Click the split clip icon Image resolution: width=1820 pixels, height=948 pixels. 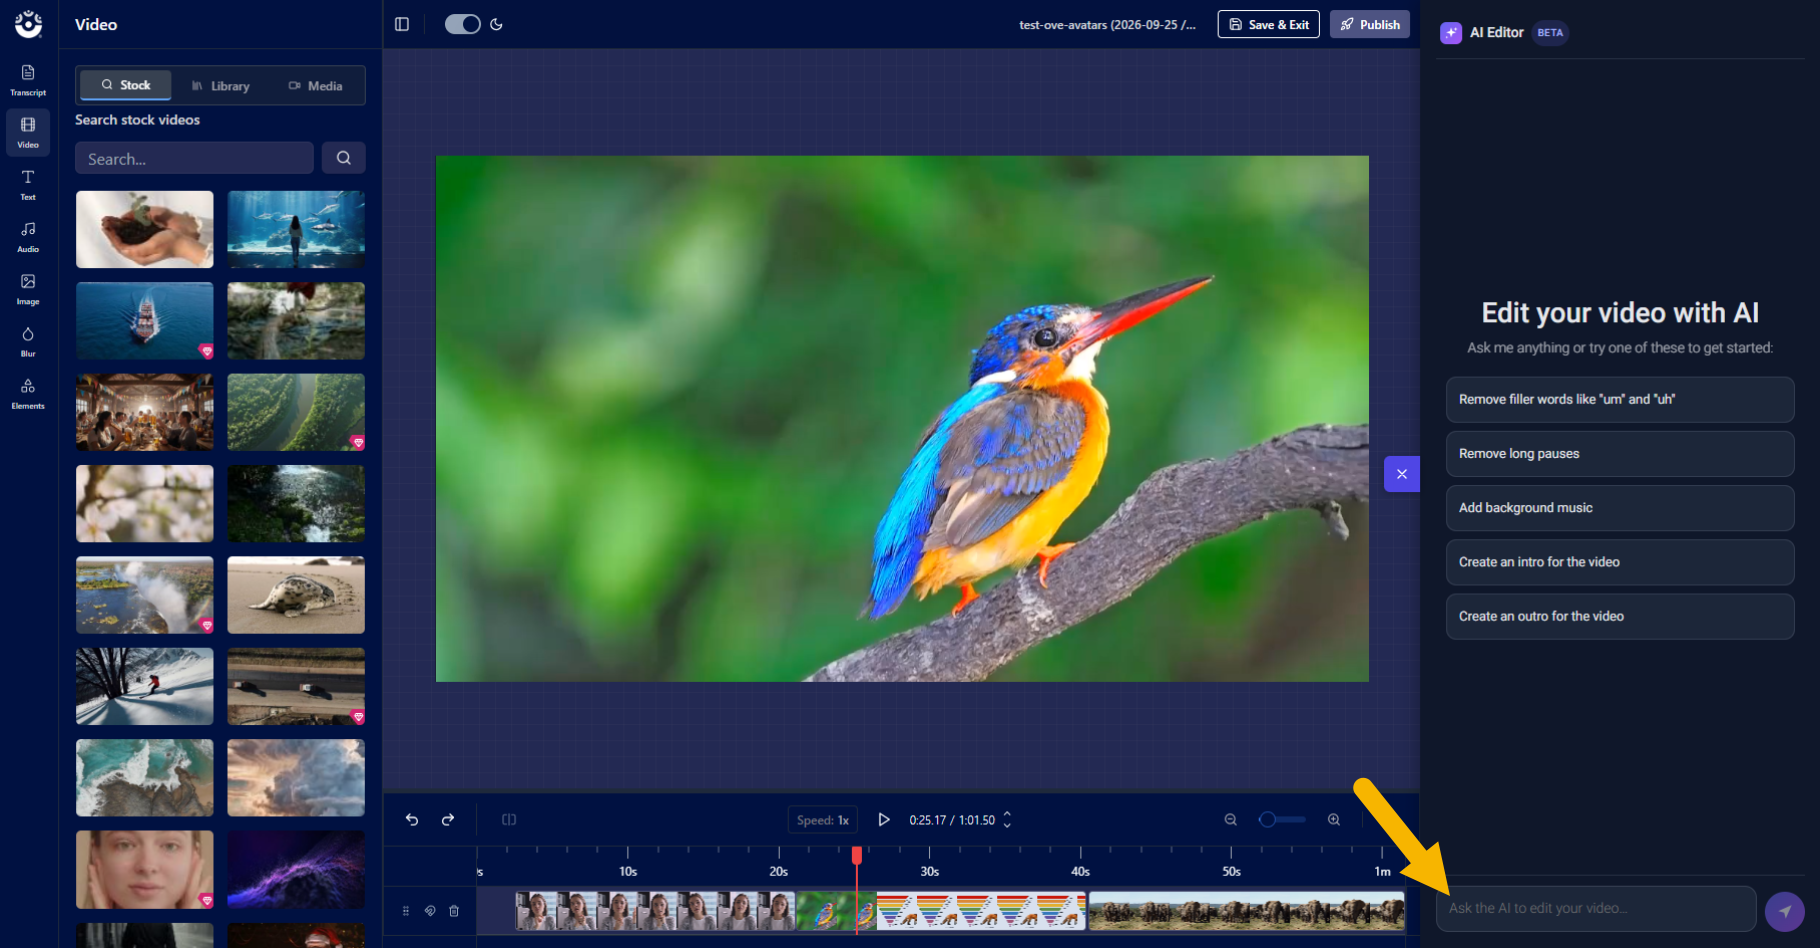tap(509, 819)
